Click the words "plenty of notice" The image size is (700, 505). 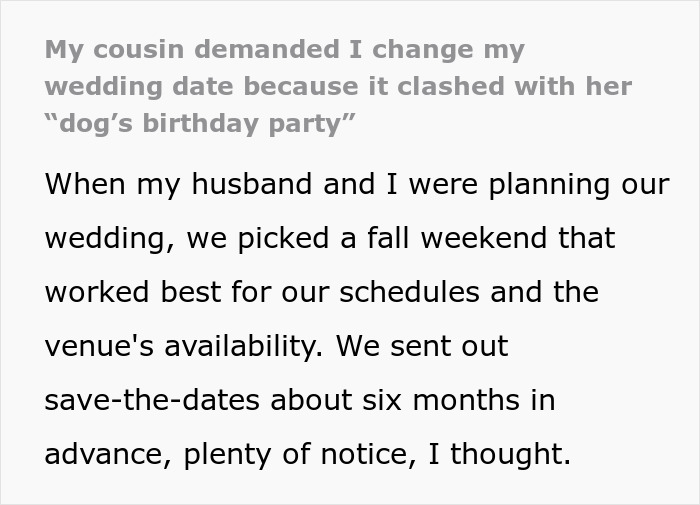288,455
